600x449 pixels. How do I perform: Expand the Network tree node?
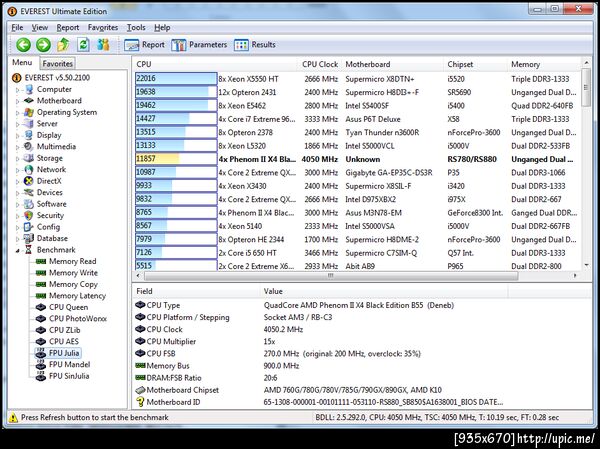click(x=17, y=171)
